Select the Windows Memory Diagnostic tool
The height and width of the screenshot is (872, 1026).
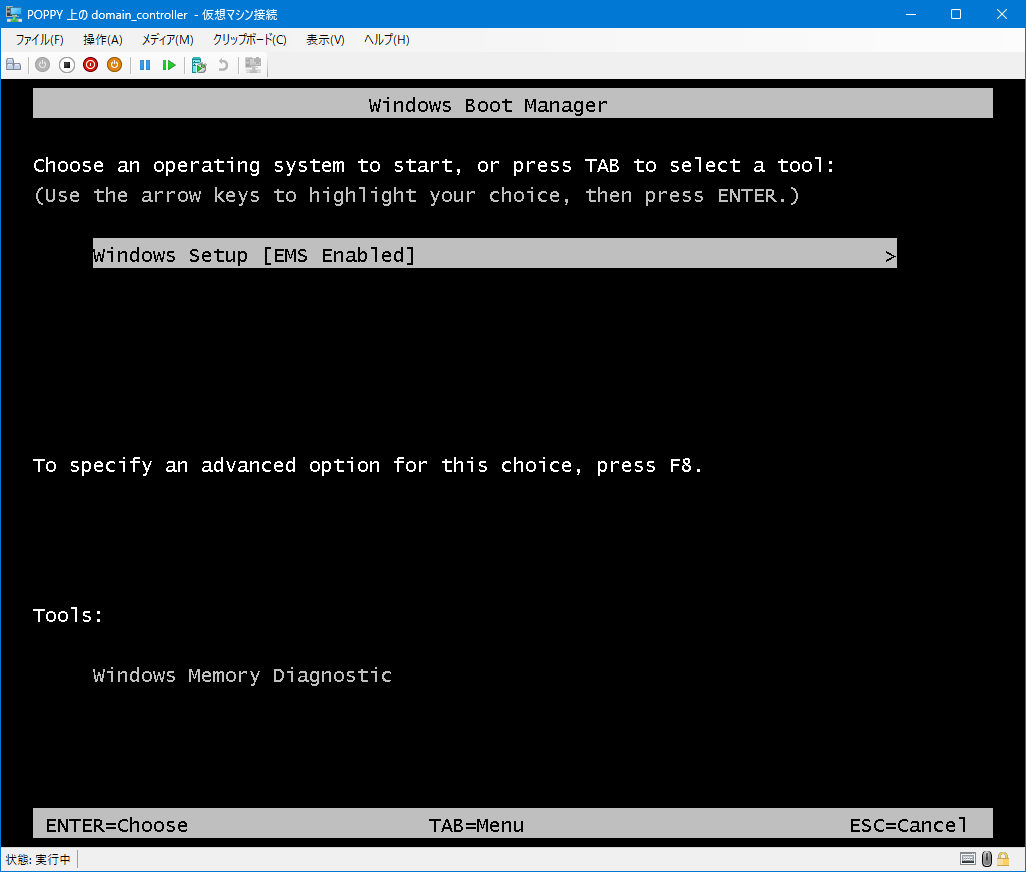242,675
